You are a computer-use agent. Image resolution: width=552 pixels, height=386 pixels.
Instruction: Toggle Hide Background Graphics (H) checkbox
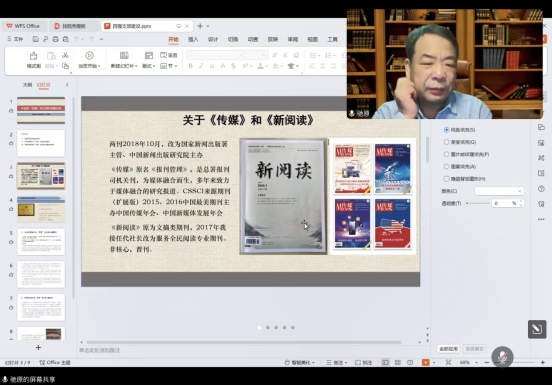tap(446, 179)
